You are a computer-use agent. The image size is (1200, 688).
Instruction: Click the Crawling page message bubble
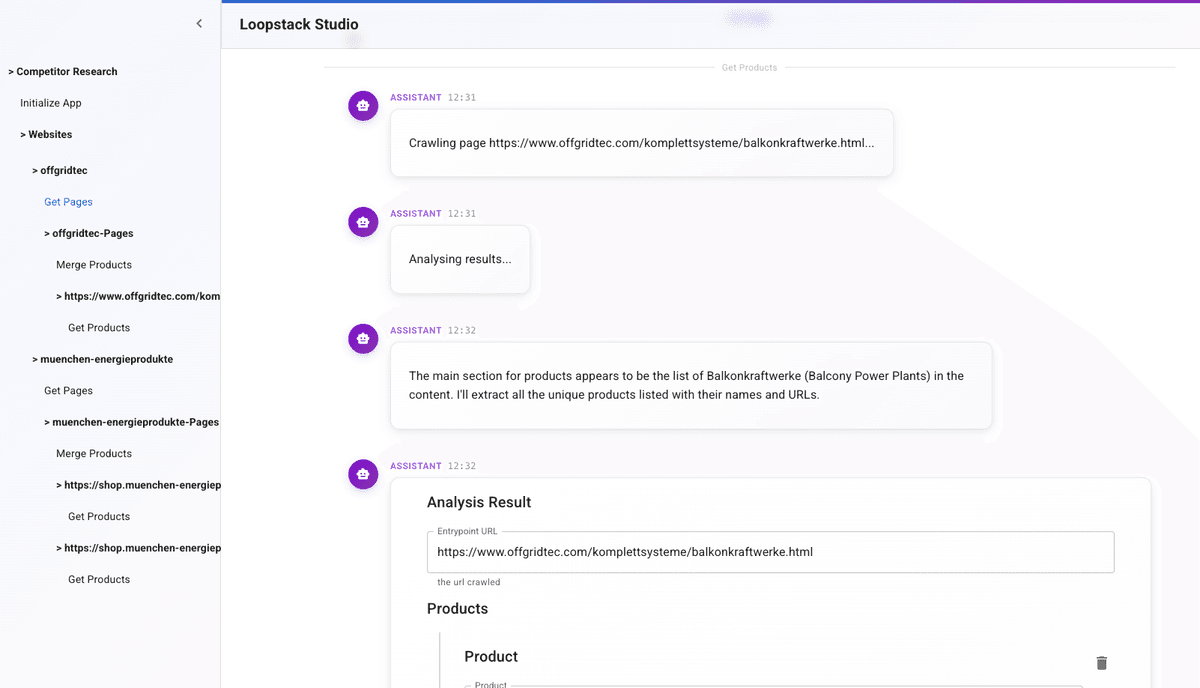641,143
